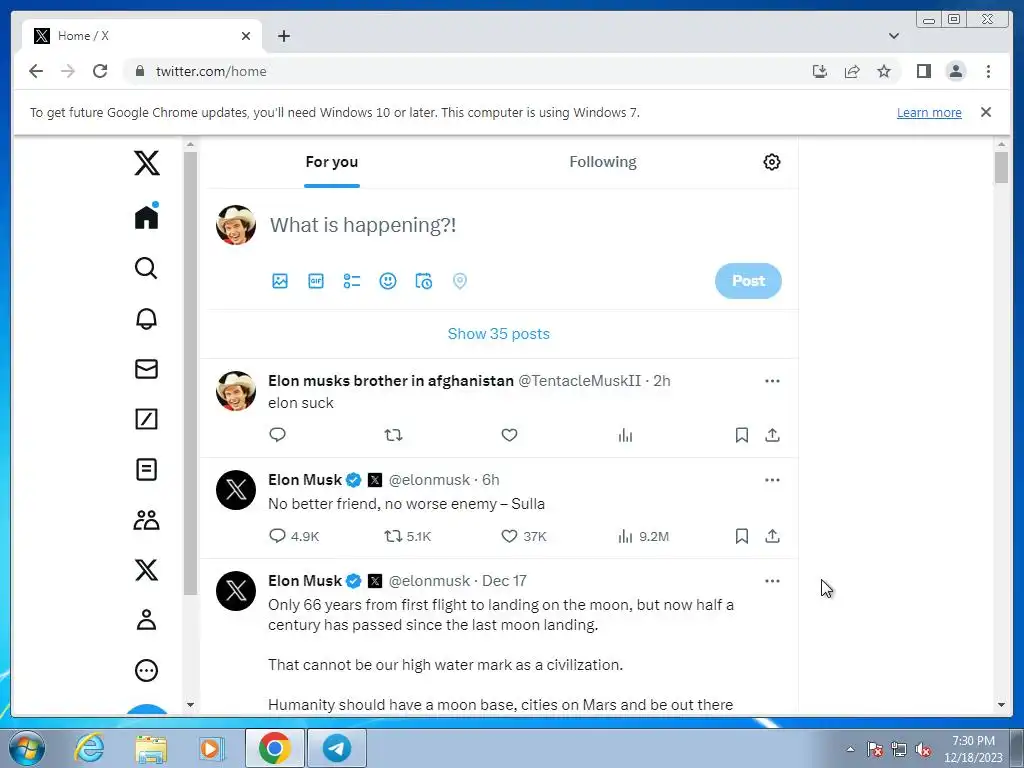Share the Sulla quote post
The height and width of the screenshot is (768, 1024).
click(x=773, y=537)
